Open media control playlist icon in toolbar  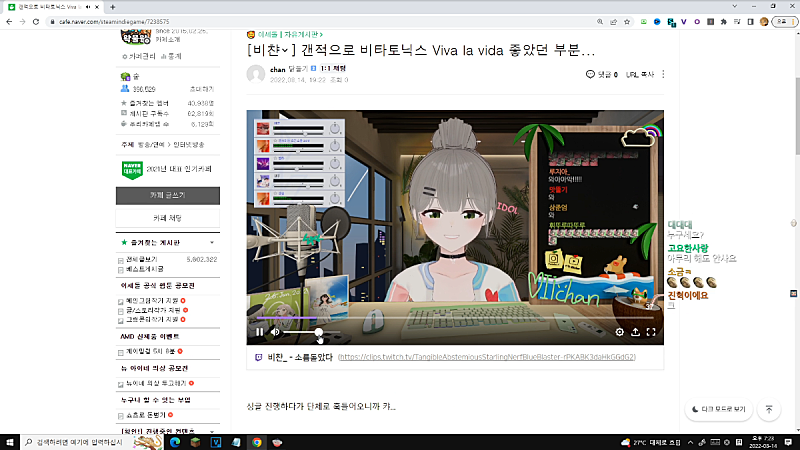click(737, 22)
